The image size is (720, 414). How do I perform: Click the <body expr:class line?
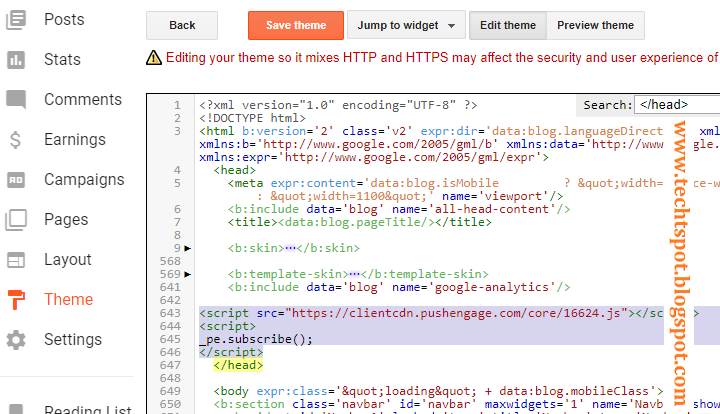[x=439, y=392]
